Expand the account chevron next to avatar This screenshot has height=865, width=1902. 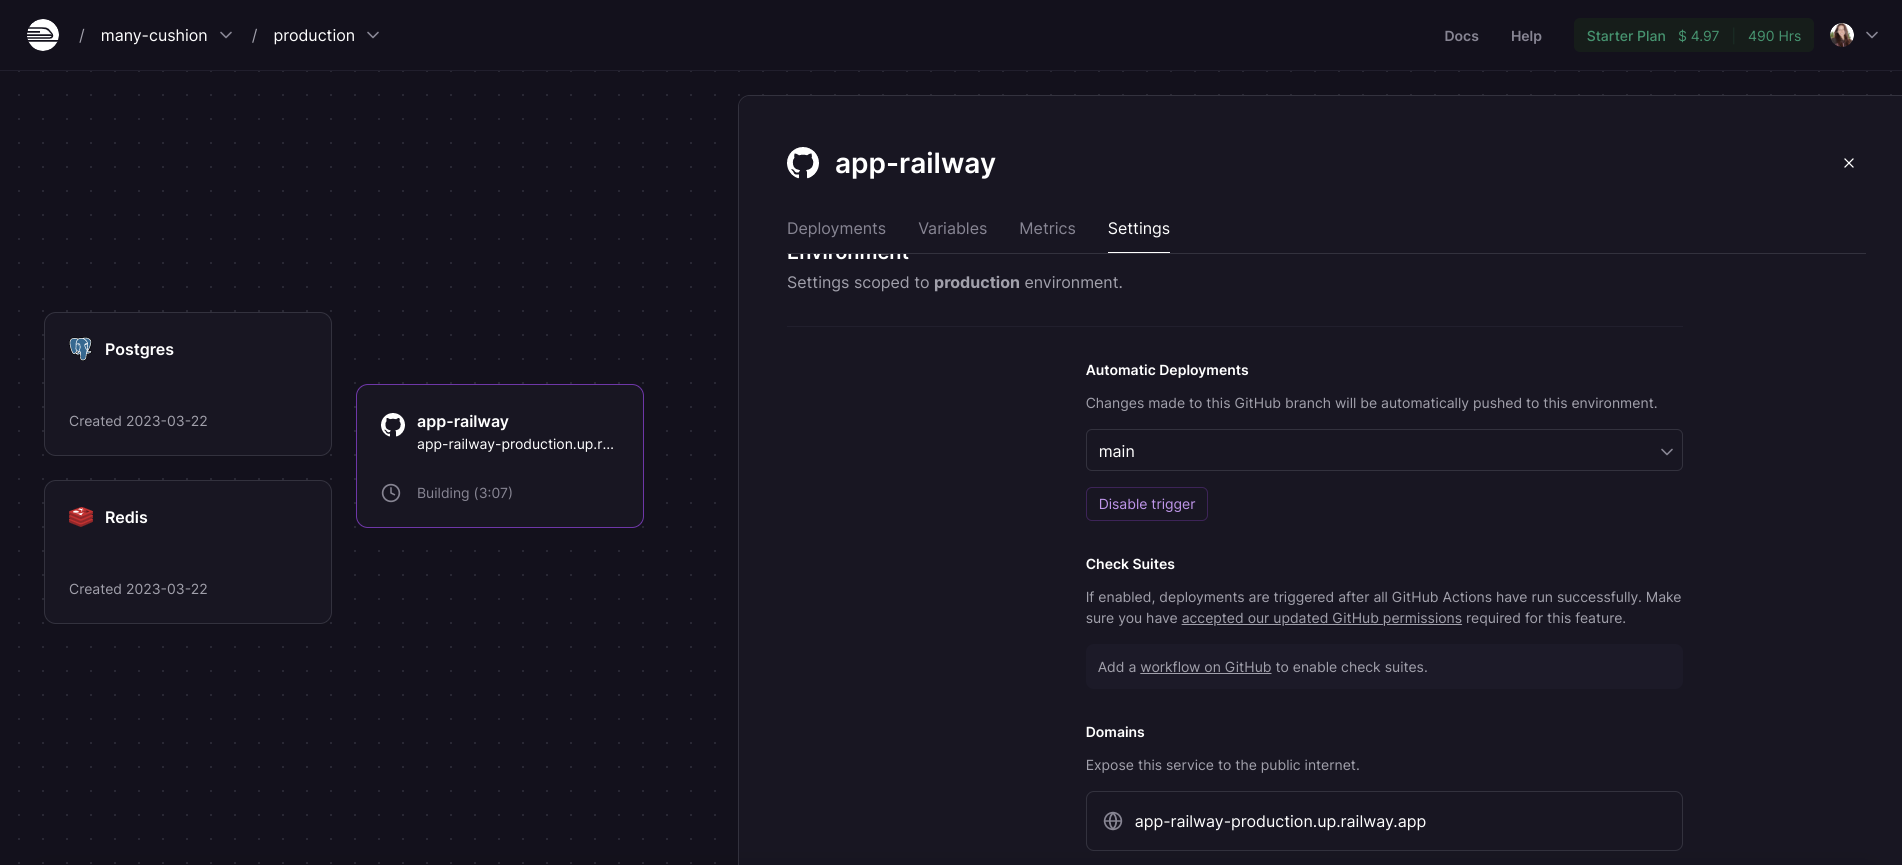coord(1872,35)
